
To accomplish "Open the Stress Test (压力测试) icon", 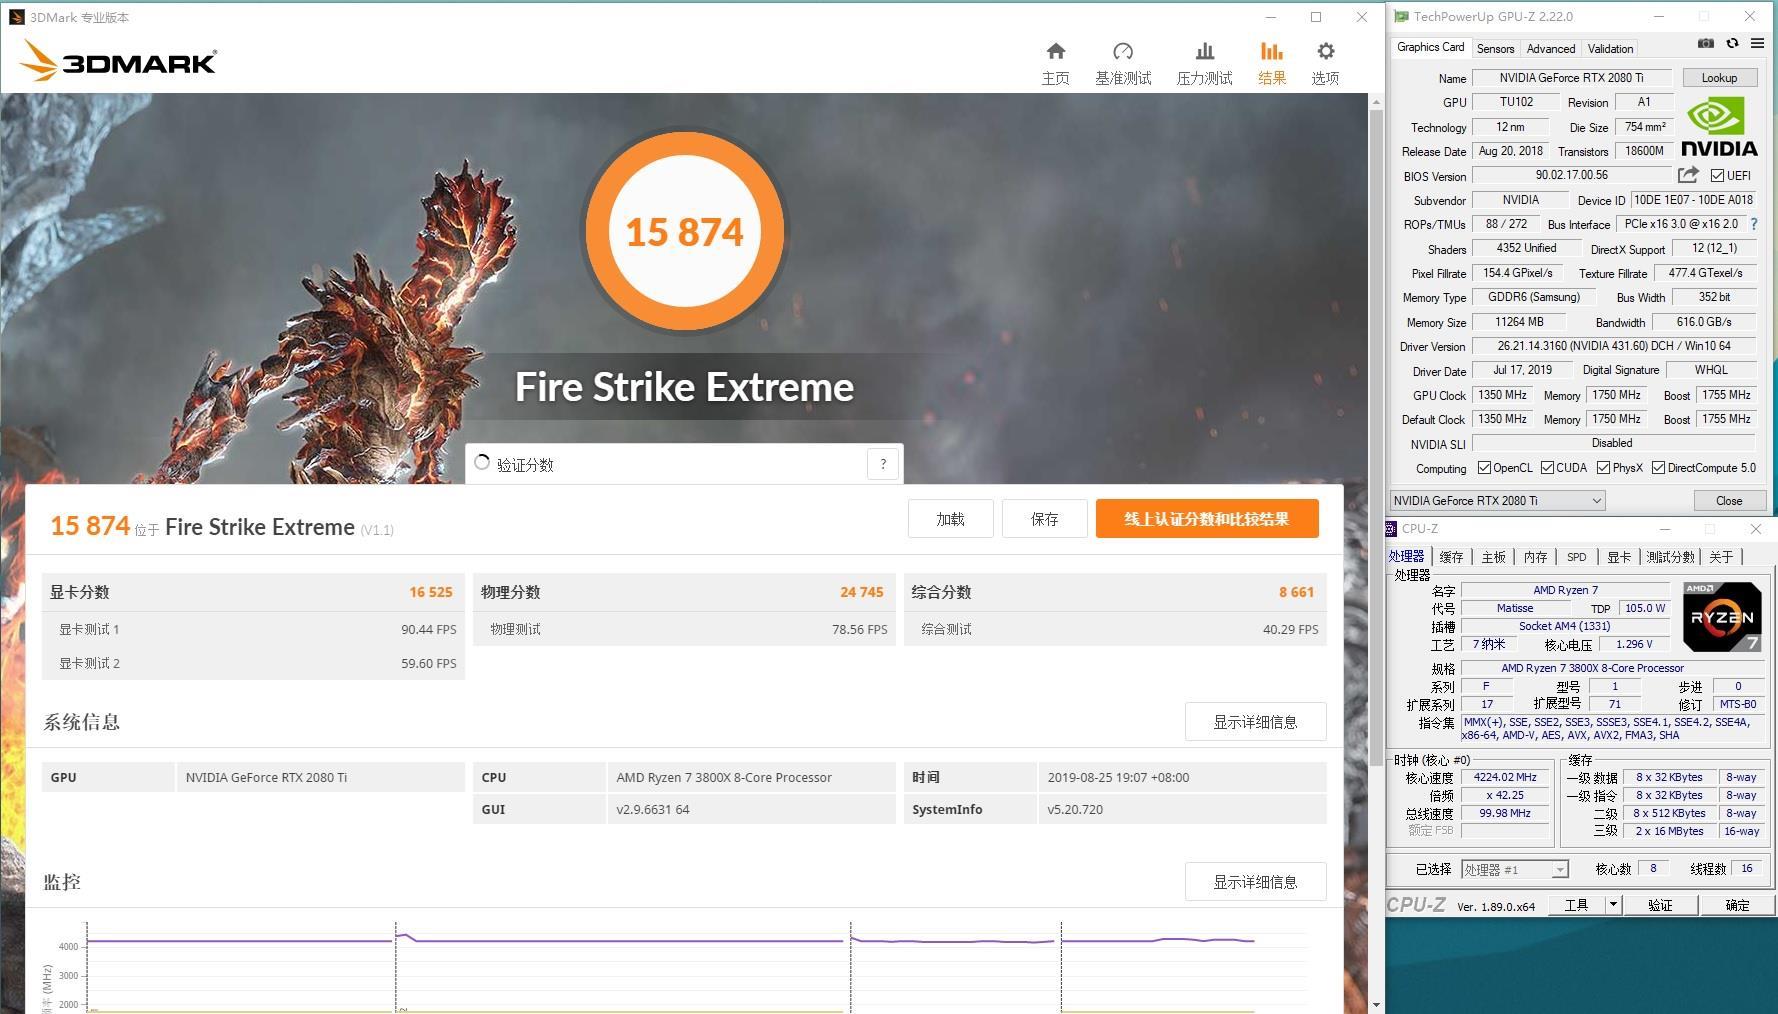I will point(1204,52).
